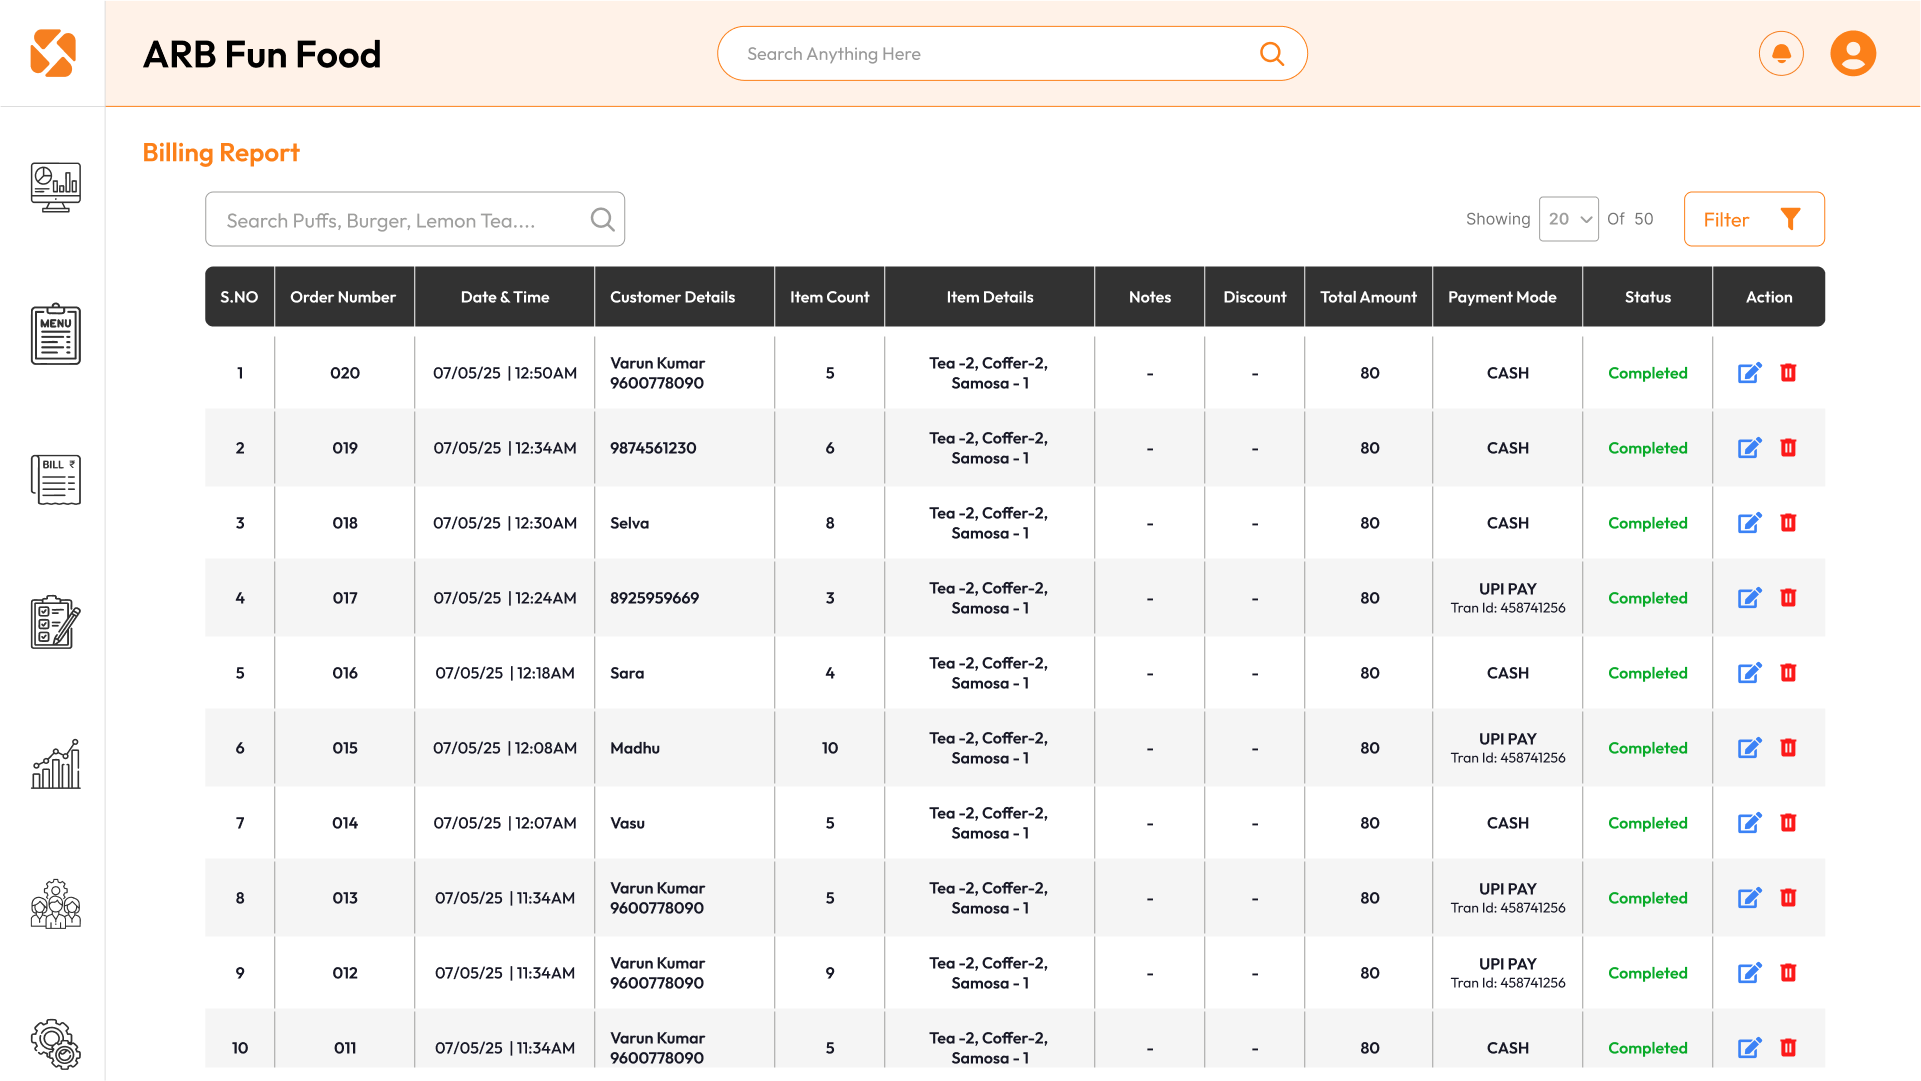Click the Status column header

(1648, 297)
